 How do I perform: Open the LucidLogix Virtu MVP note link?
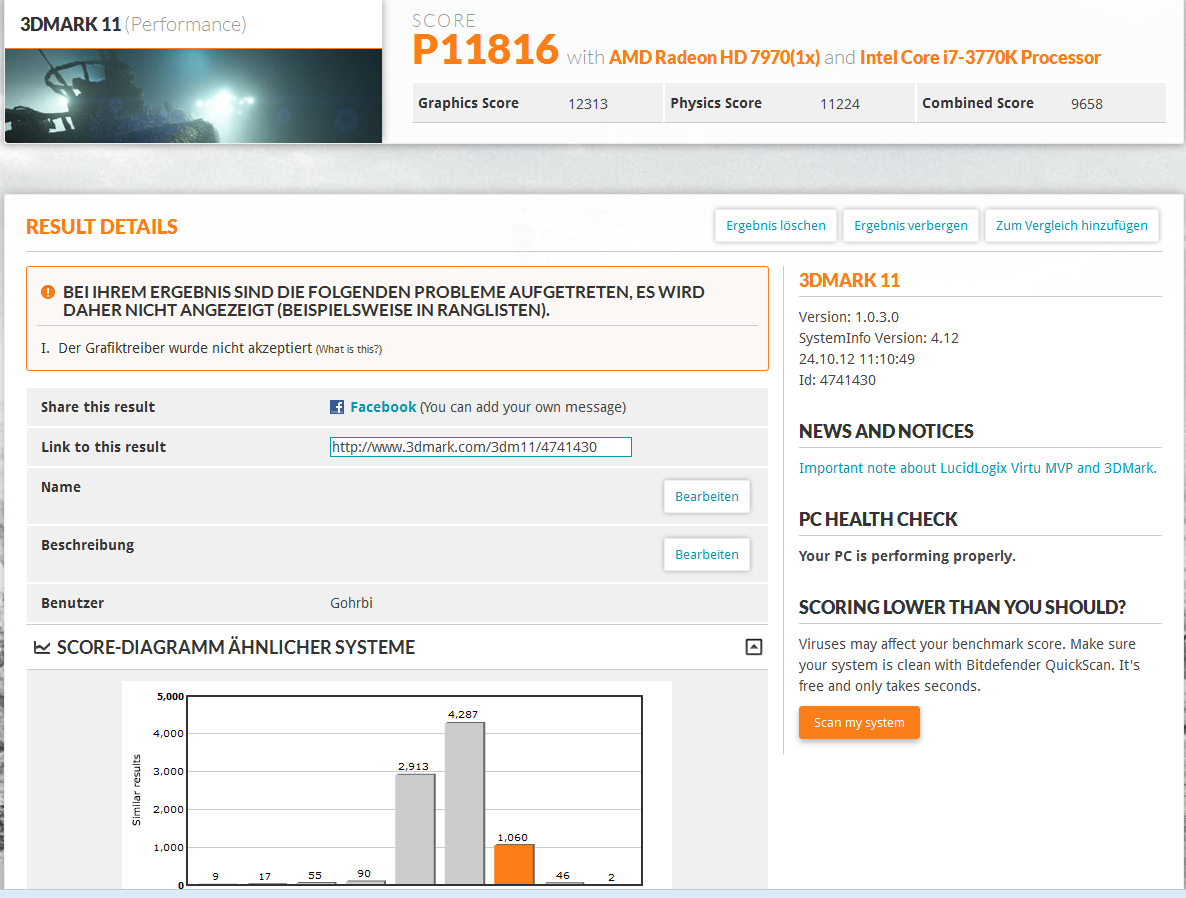[x=977, y=468]
